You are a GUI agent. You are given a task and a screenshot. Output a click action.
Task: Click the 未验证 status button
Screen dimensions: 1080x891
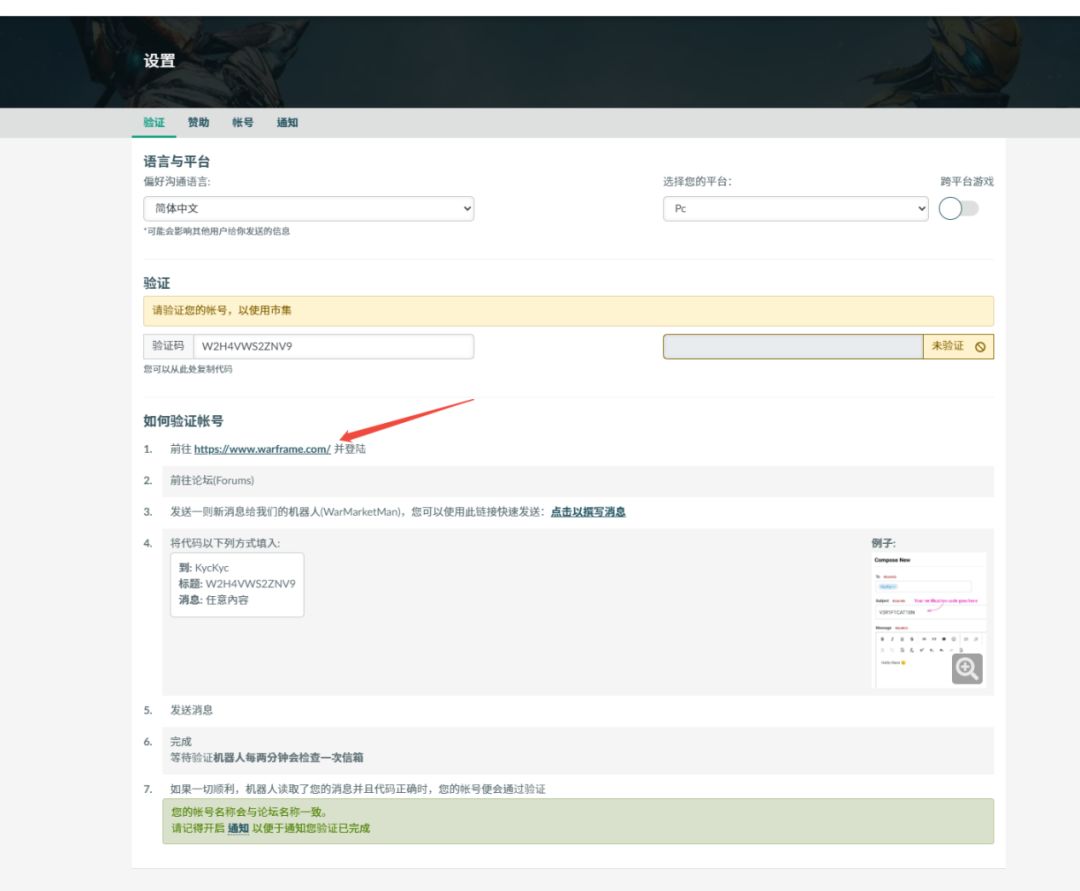click(958, 346)
